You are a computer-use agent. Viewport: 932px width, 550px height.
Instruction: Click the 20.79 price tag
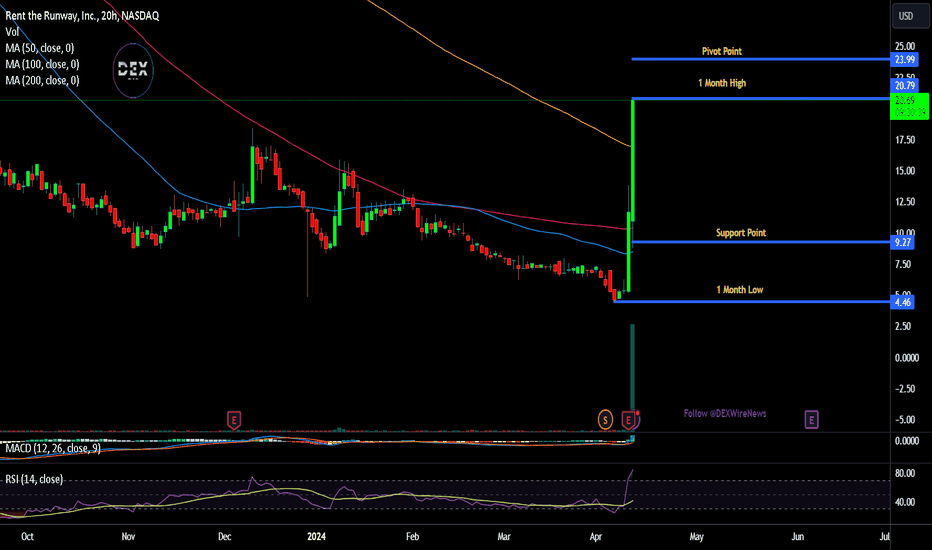pos(905,86)
